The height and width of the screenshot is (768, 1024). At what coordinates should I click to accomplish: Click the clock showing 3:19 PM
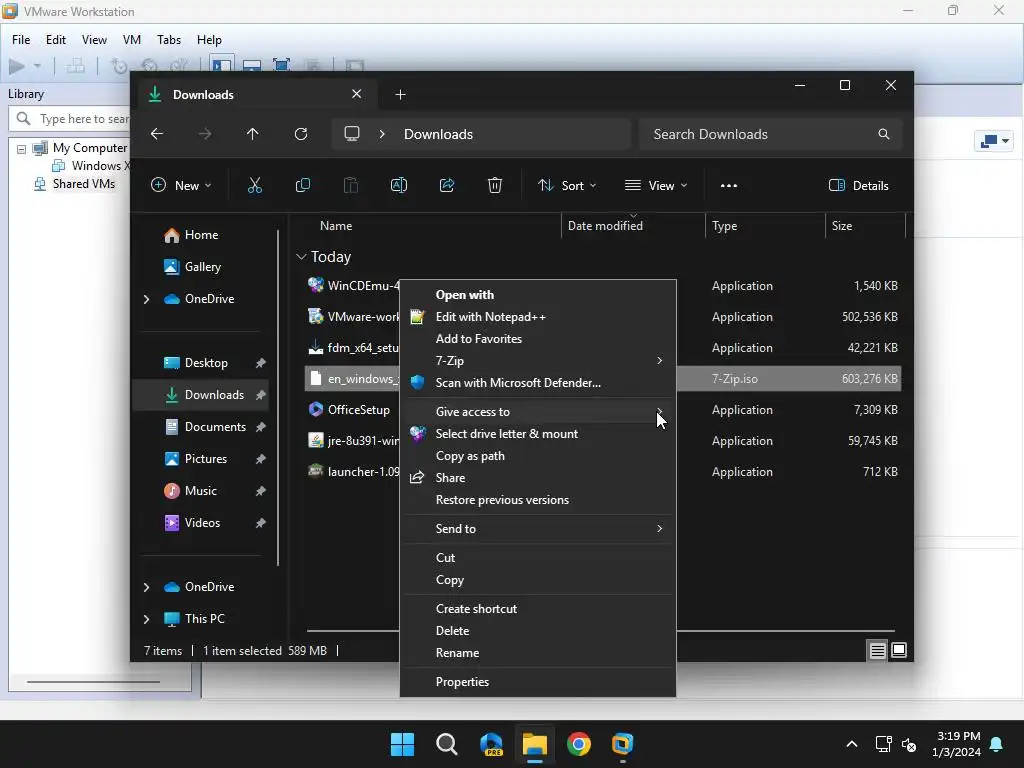point(957,736)
